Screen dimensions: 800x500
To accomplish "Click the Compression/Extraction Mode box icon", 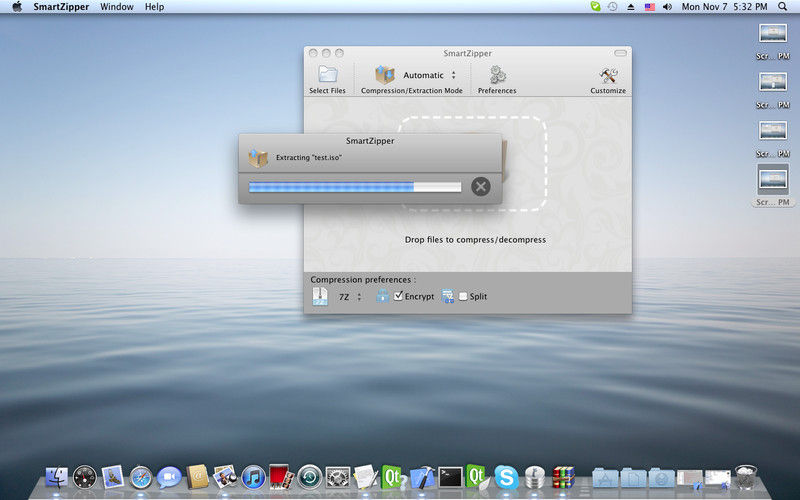I will [x=385, y=75].
